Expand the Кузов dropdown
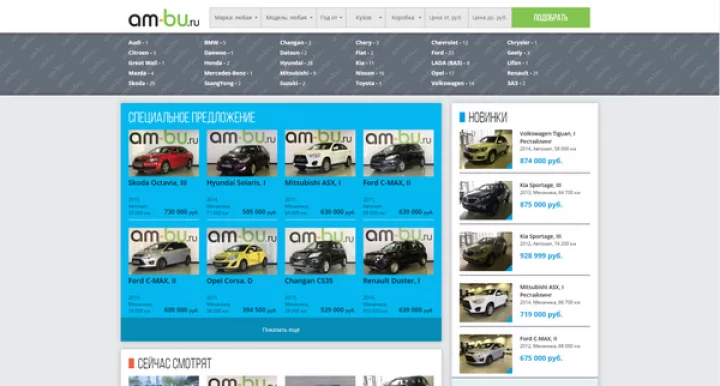 pos(366,17)
